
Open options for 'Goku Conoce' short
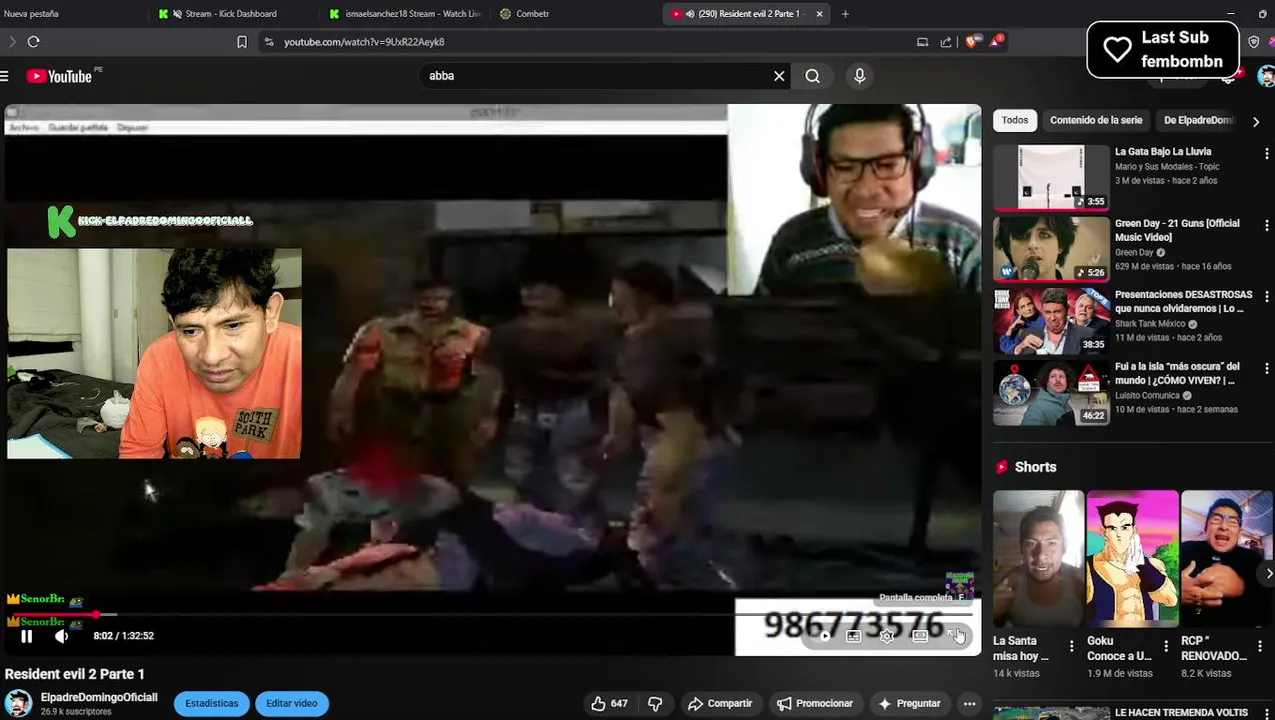1165,646
